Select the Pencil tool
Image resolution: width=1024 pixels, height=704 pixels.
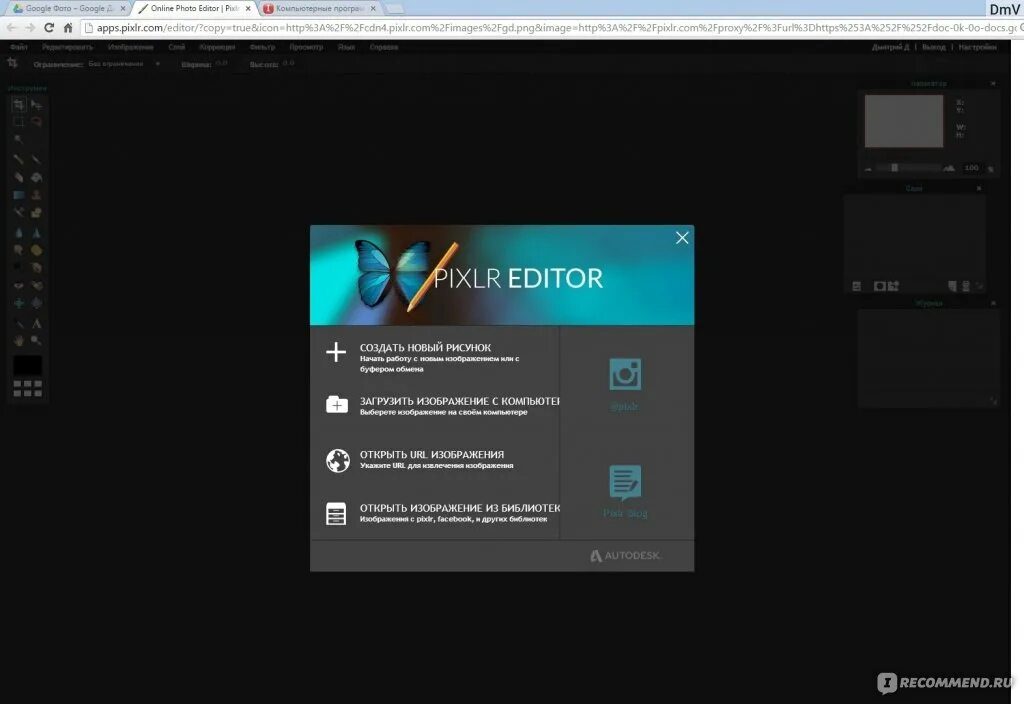18,159
